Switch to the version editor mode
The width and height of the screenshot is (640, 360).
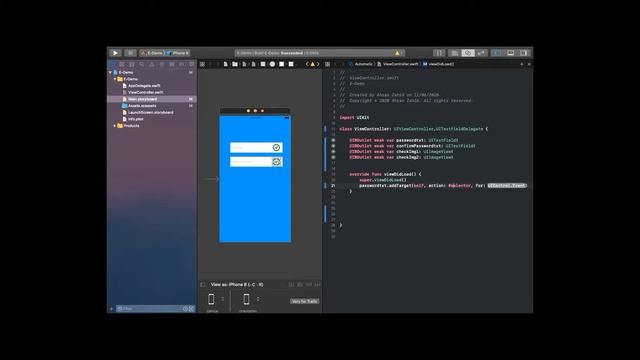pos(481,53)
